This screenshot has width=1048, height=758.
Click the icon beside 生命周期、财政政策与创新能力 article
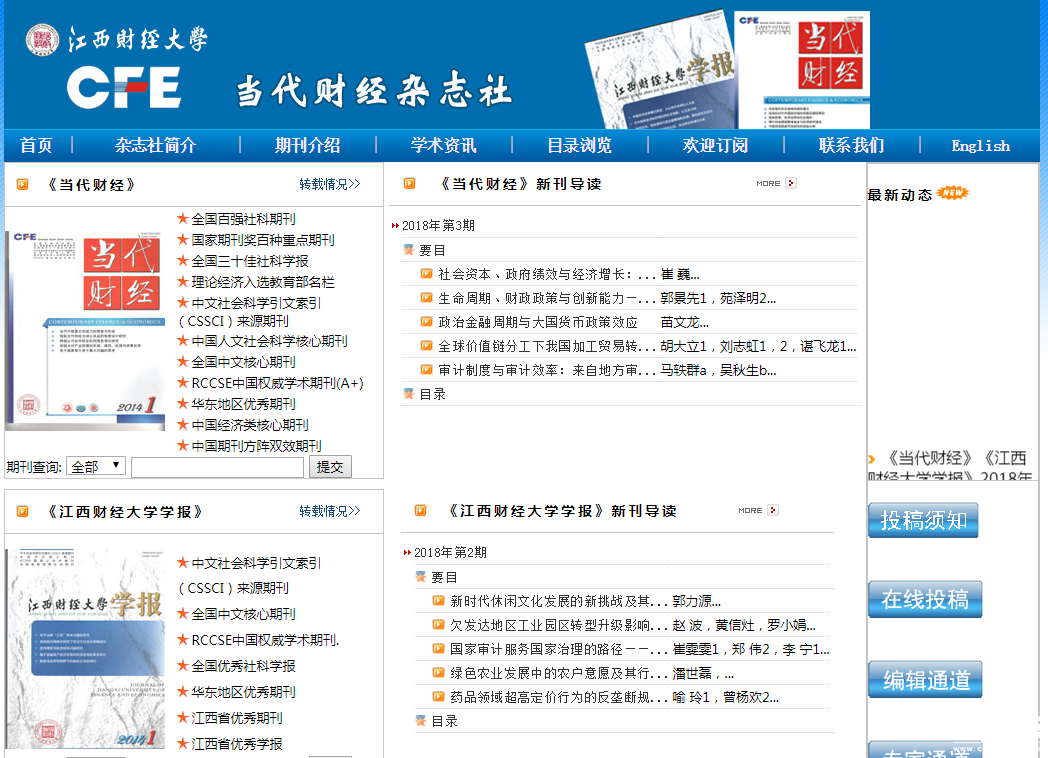[426, 297]
